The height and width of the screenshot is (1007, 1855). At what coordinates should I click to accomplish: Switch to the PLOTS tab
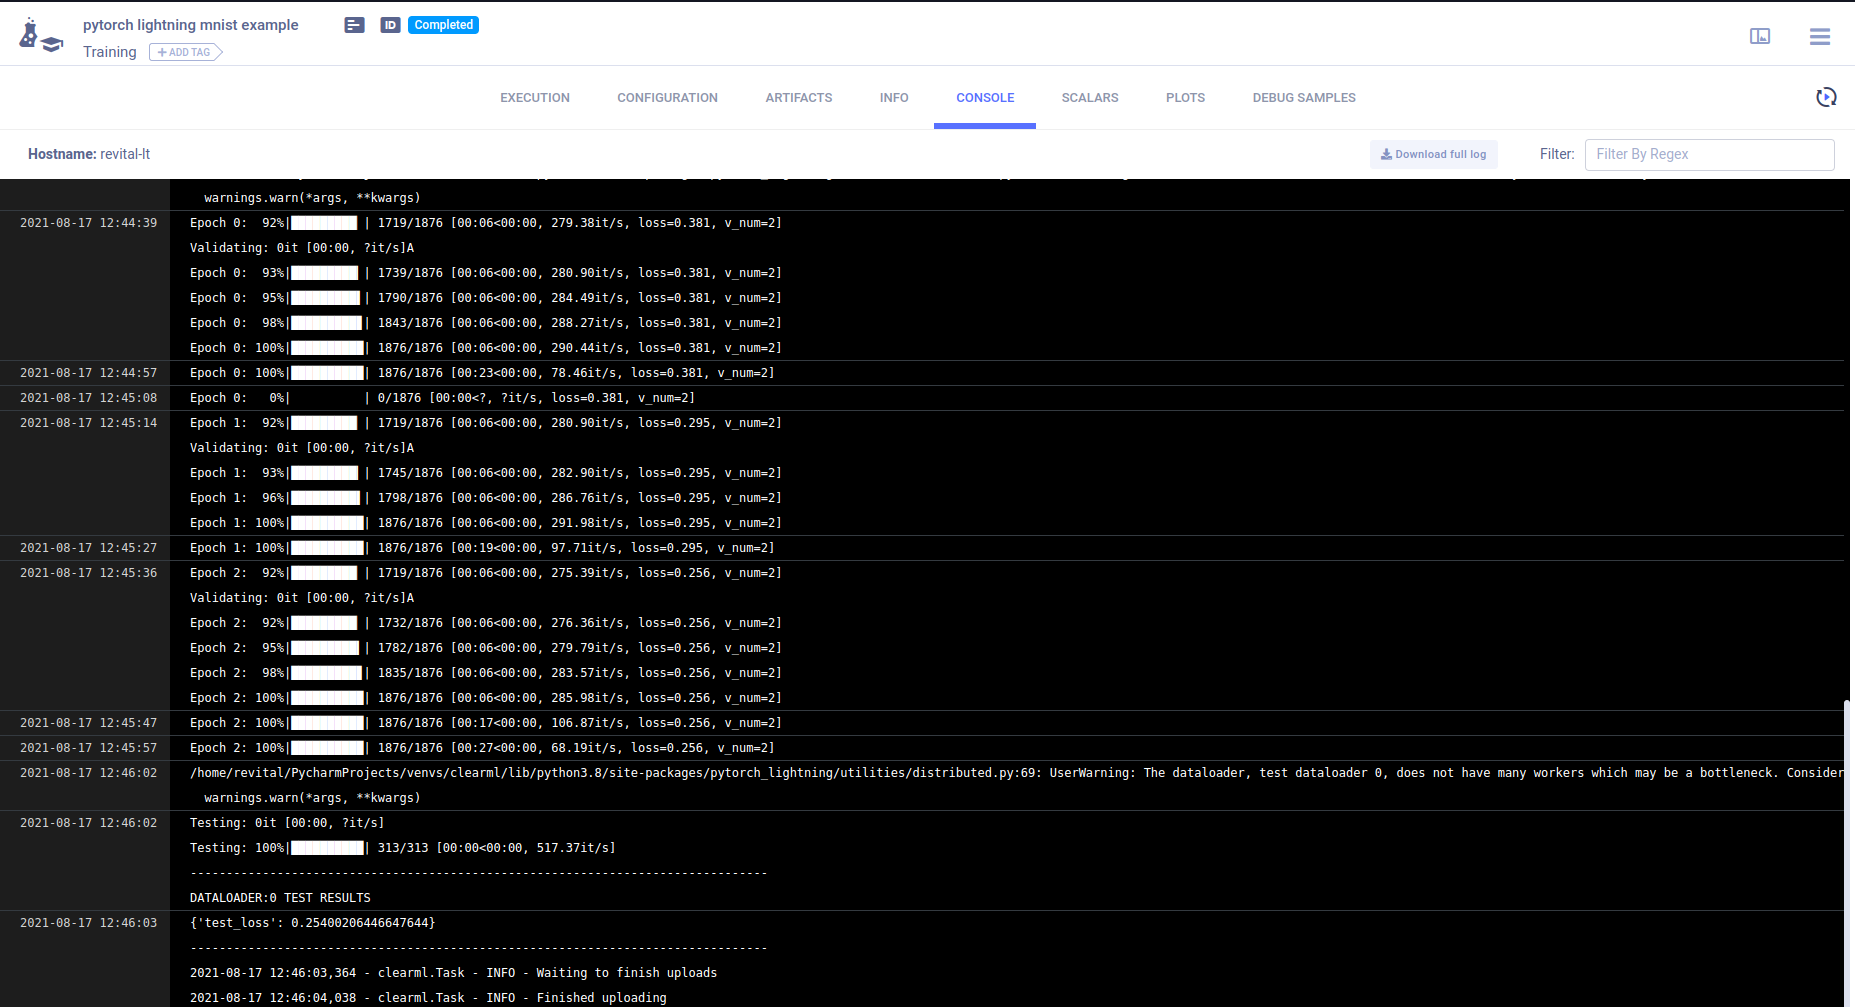(1185, 98)
